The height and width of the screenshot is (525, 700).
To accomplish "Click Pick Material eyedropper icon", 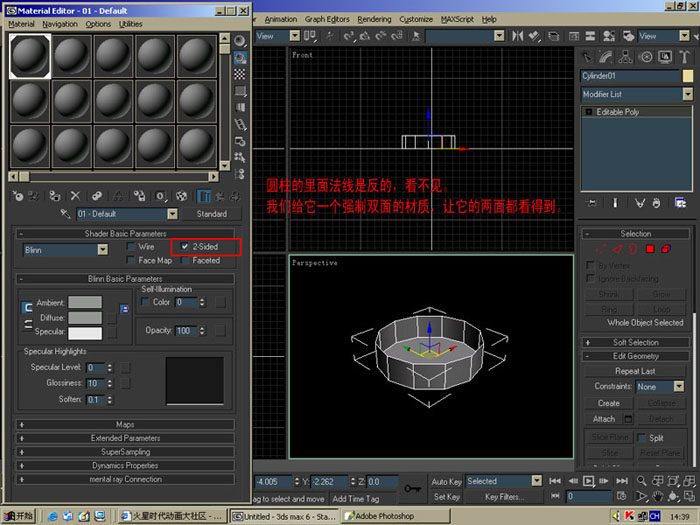I will pyautogui.click(x=65, y=214).
